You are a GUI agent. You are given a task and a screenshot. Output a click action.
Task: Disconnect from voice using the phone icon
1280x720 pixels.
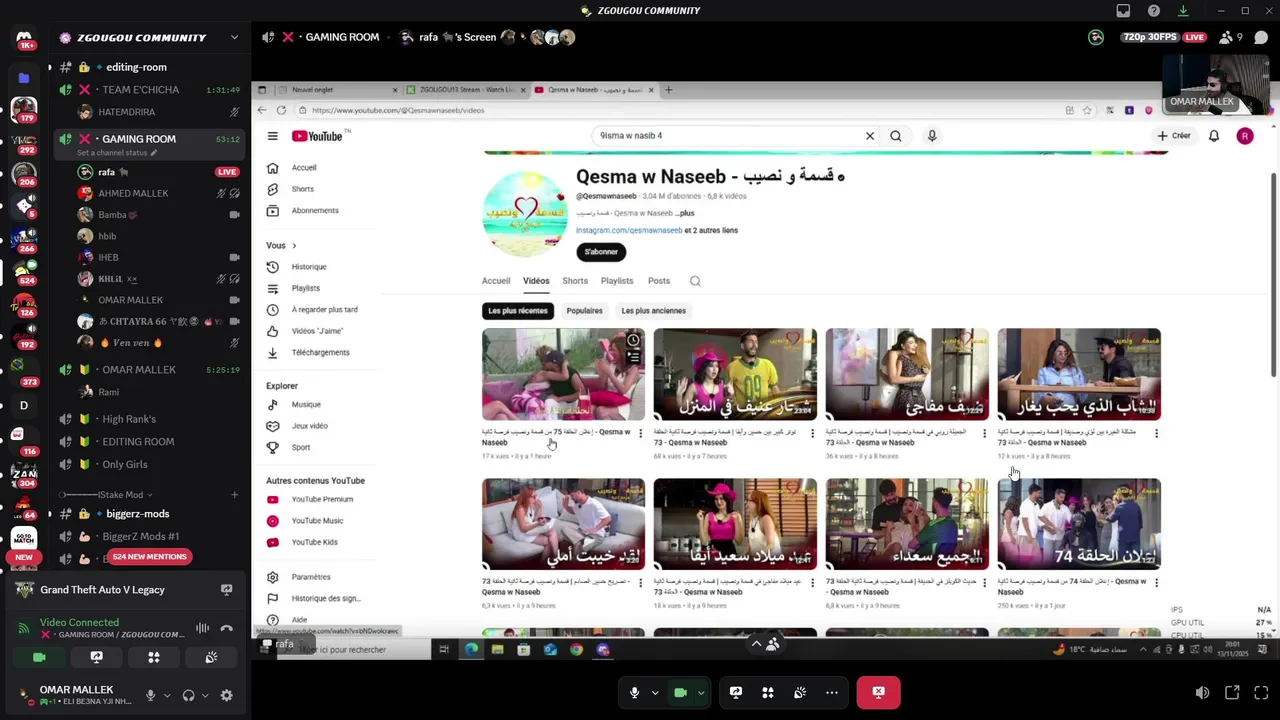(226, 628)
